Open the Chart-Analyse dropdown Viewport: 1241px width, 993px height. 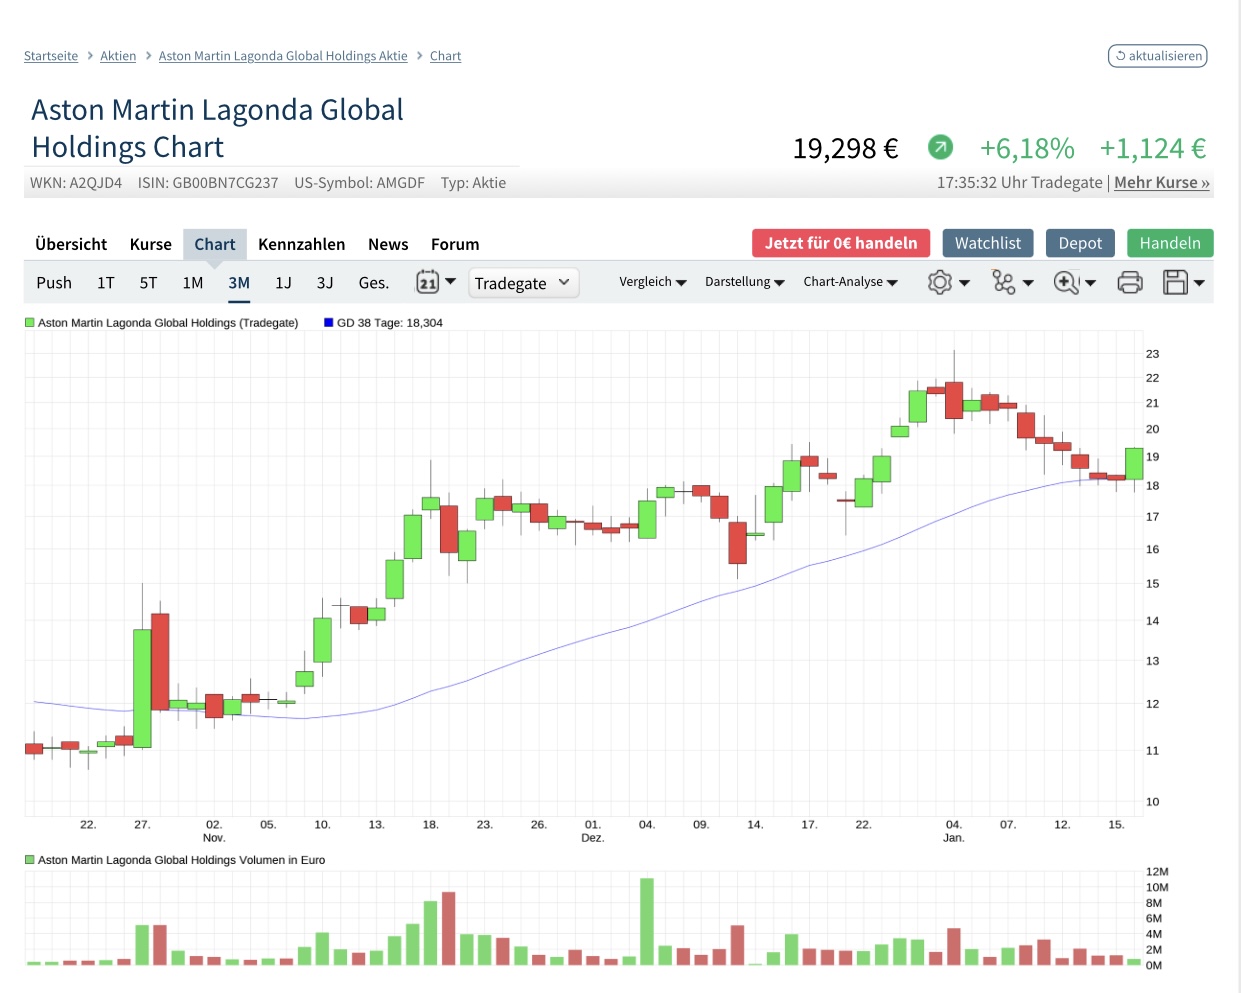point(851,282)
